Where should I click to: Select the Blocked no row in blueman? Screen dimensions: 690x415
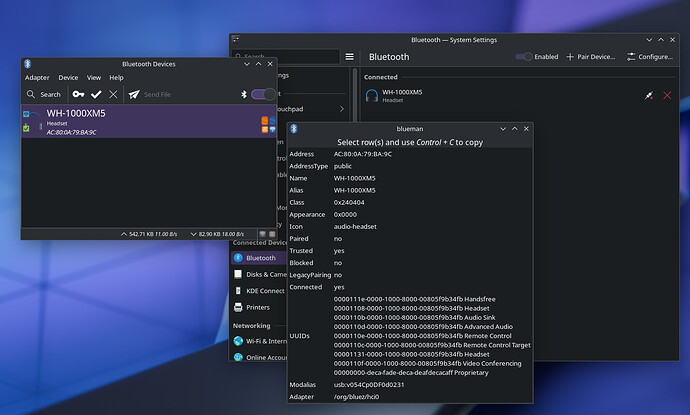point(410,263)
